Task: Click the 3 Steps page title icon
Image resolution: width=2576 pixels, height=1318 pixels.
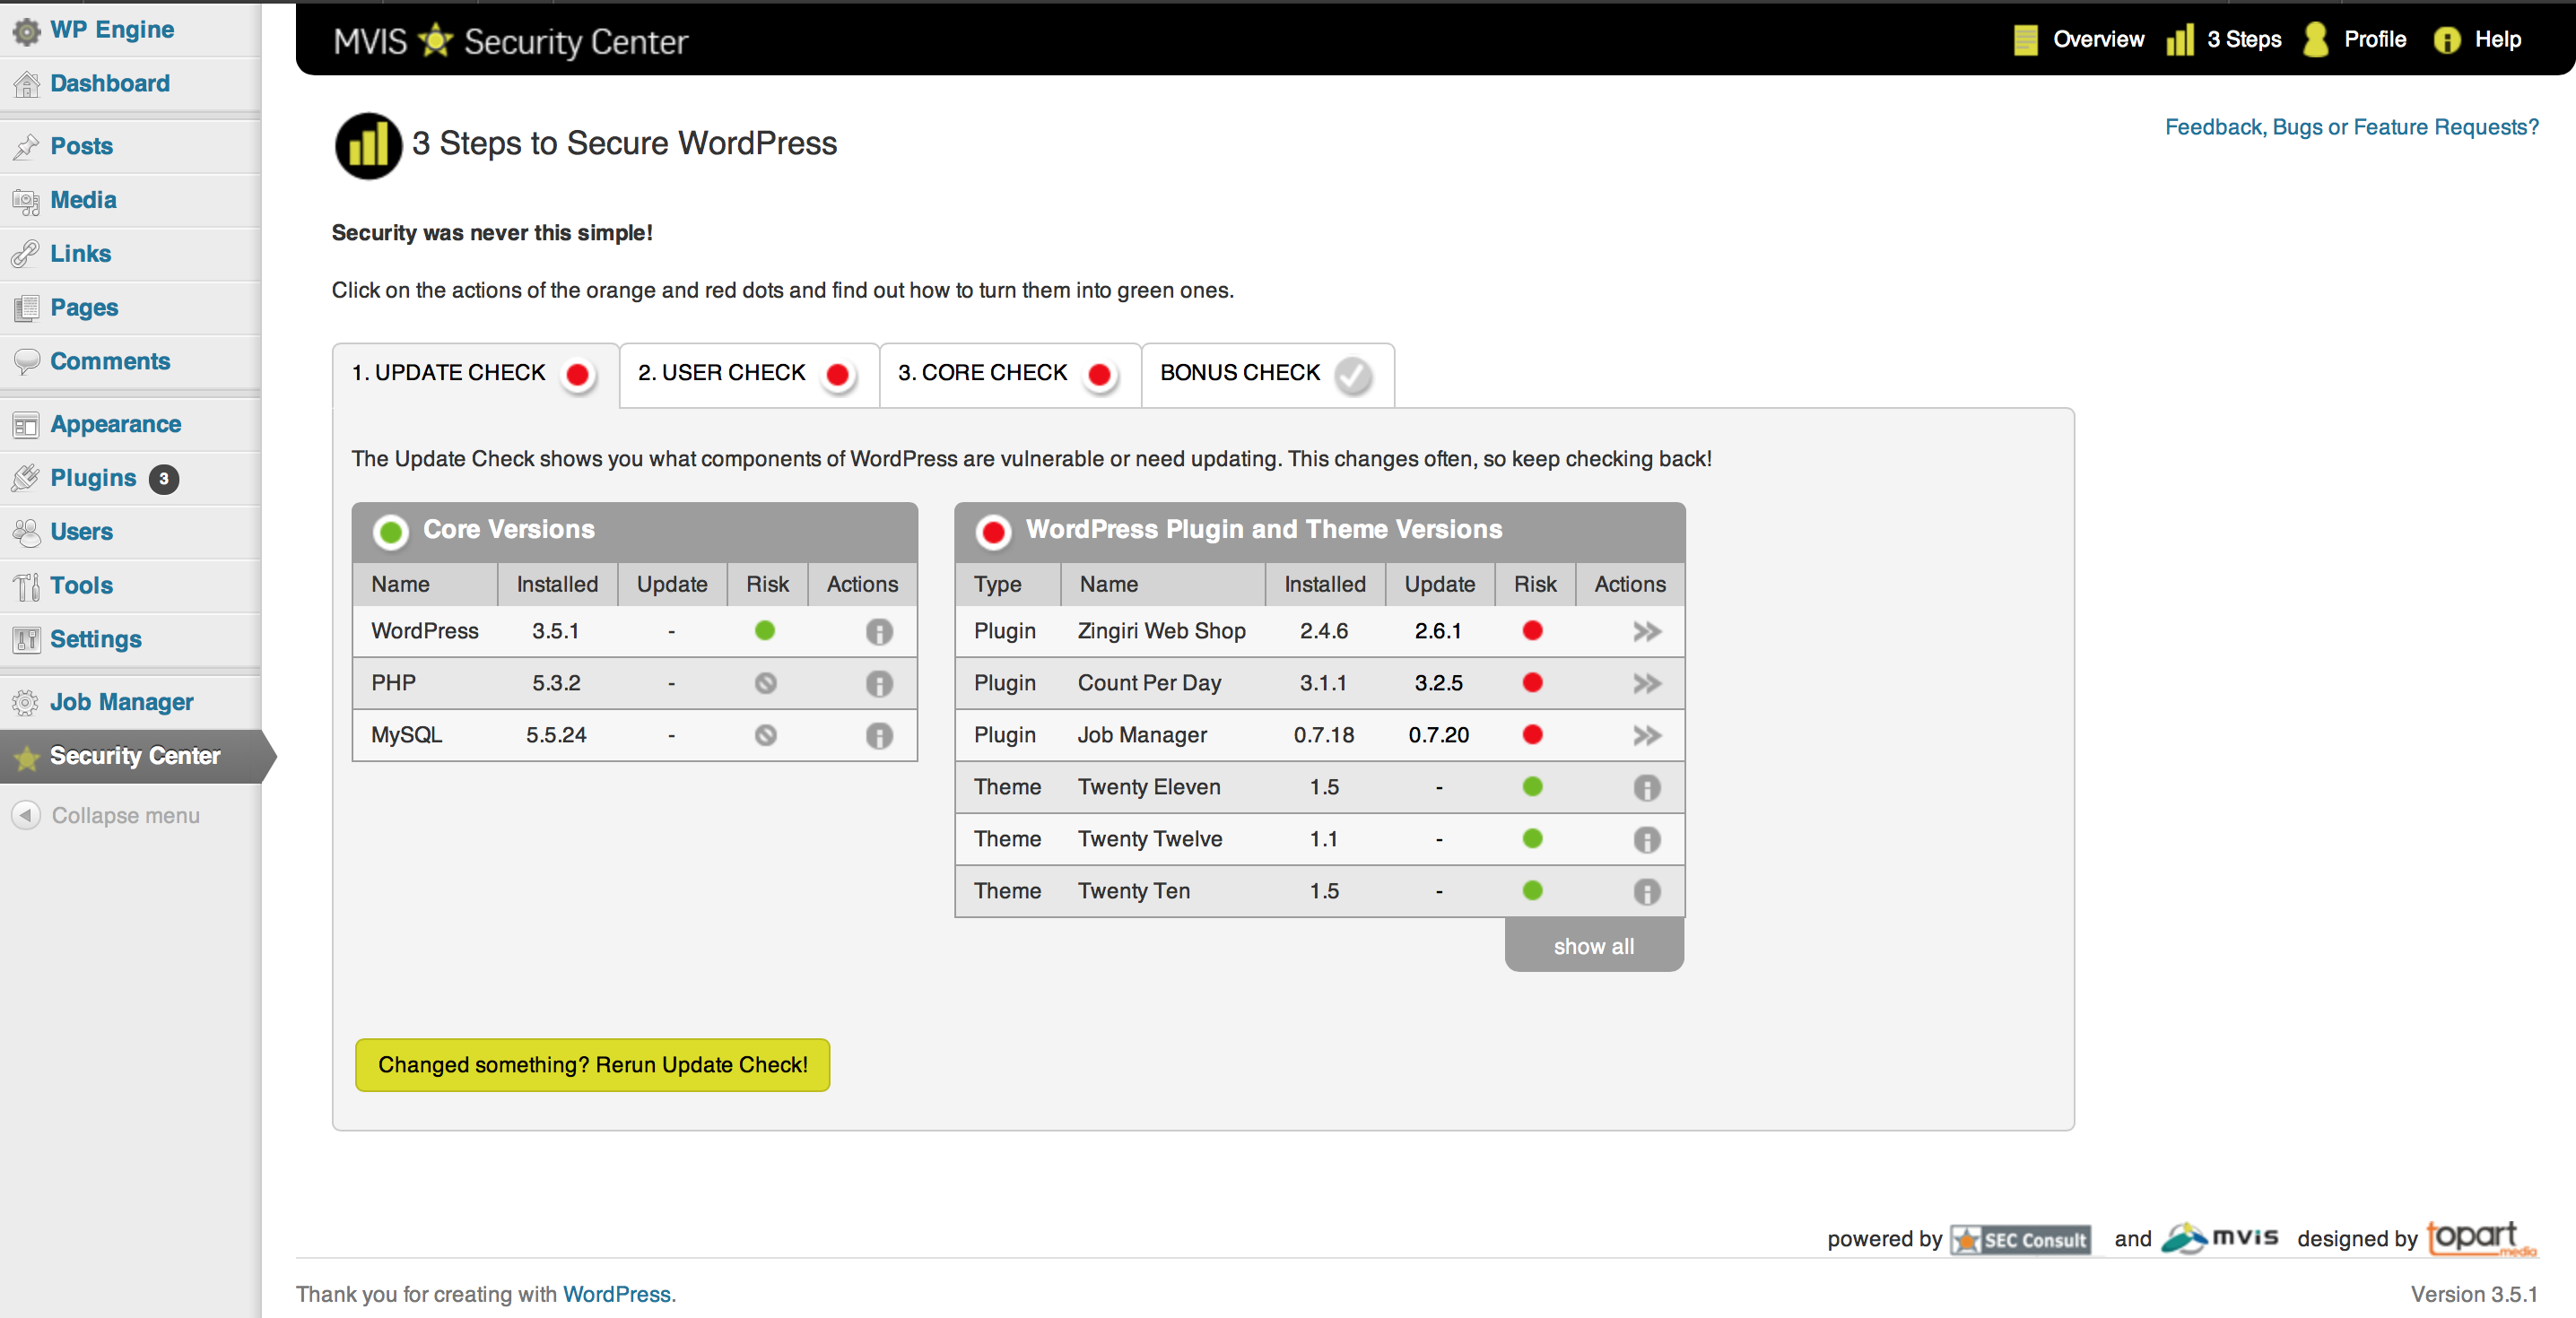Action: coord(368,146)
